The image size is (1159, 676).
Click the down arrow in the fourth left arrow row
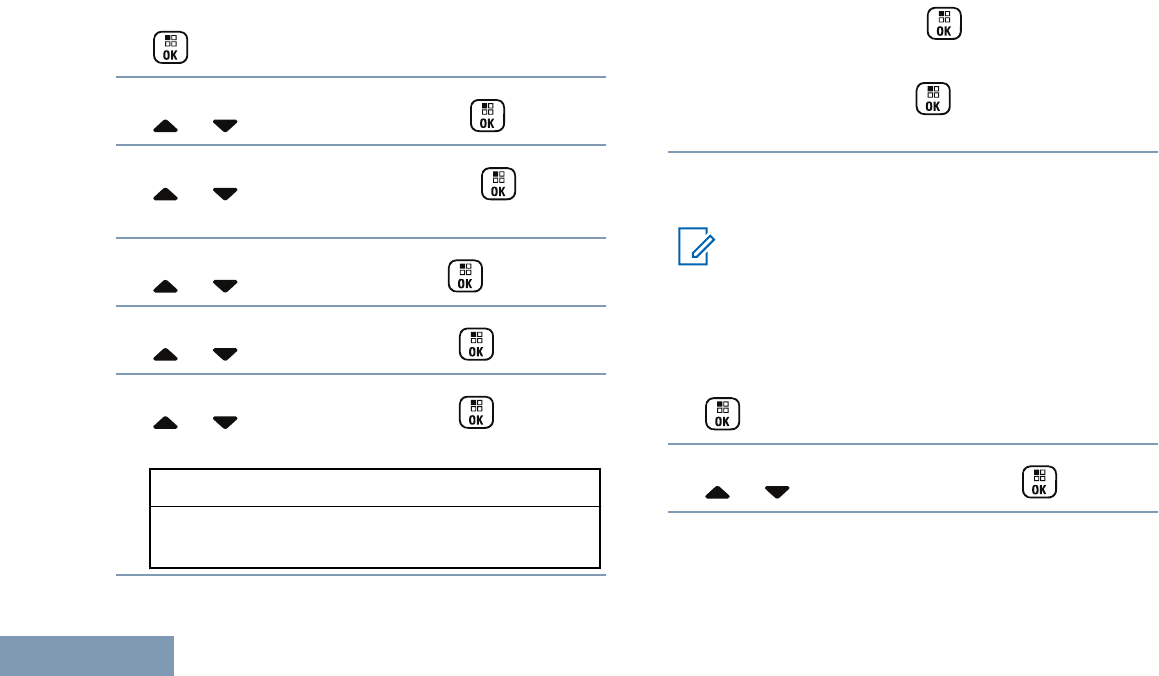click(x=225, y=354)
